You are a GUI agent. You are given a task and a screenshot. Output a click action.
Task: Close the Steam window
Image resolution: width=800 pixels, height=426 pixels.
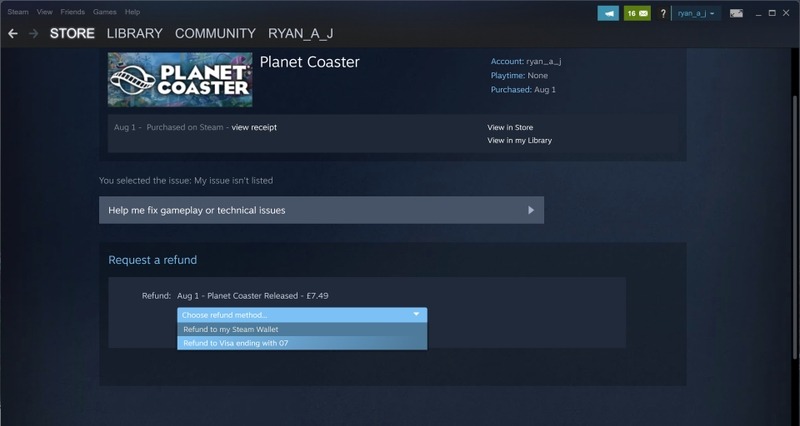click(x=786, y=13)
